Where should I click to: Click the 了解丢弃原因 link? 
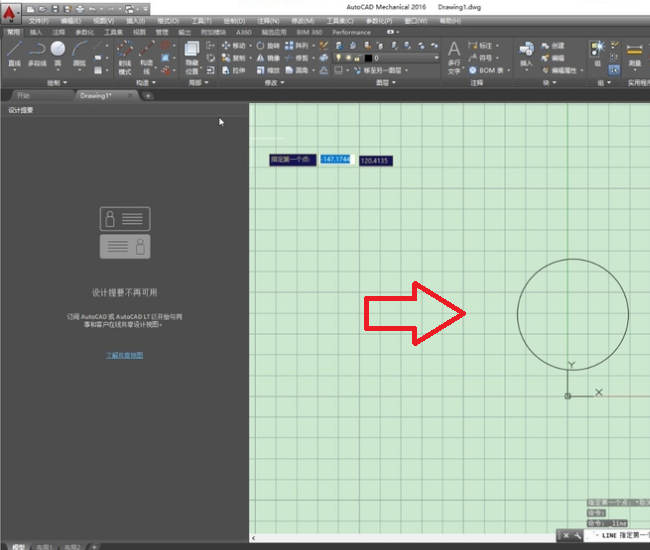pos(125,355)
